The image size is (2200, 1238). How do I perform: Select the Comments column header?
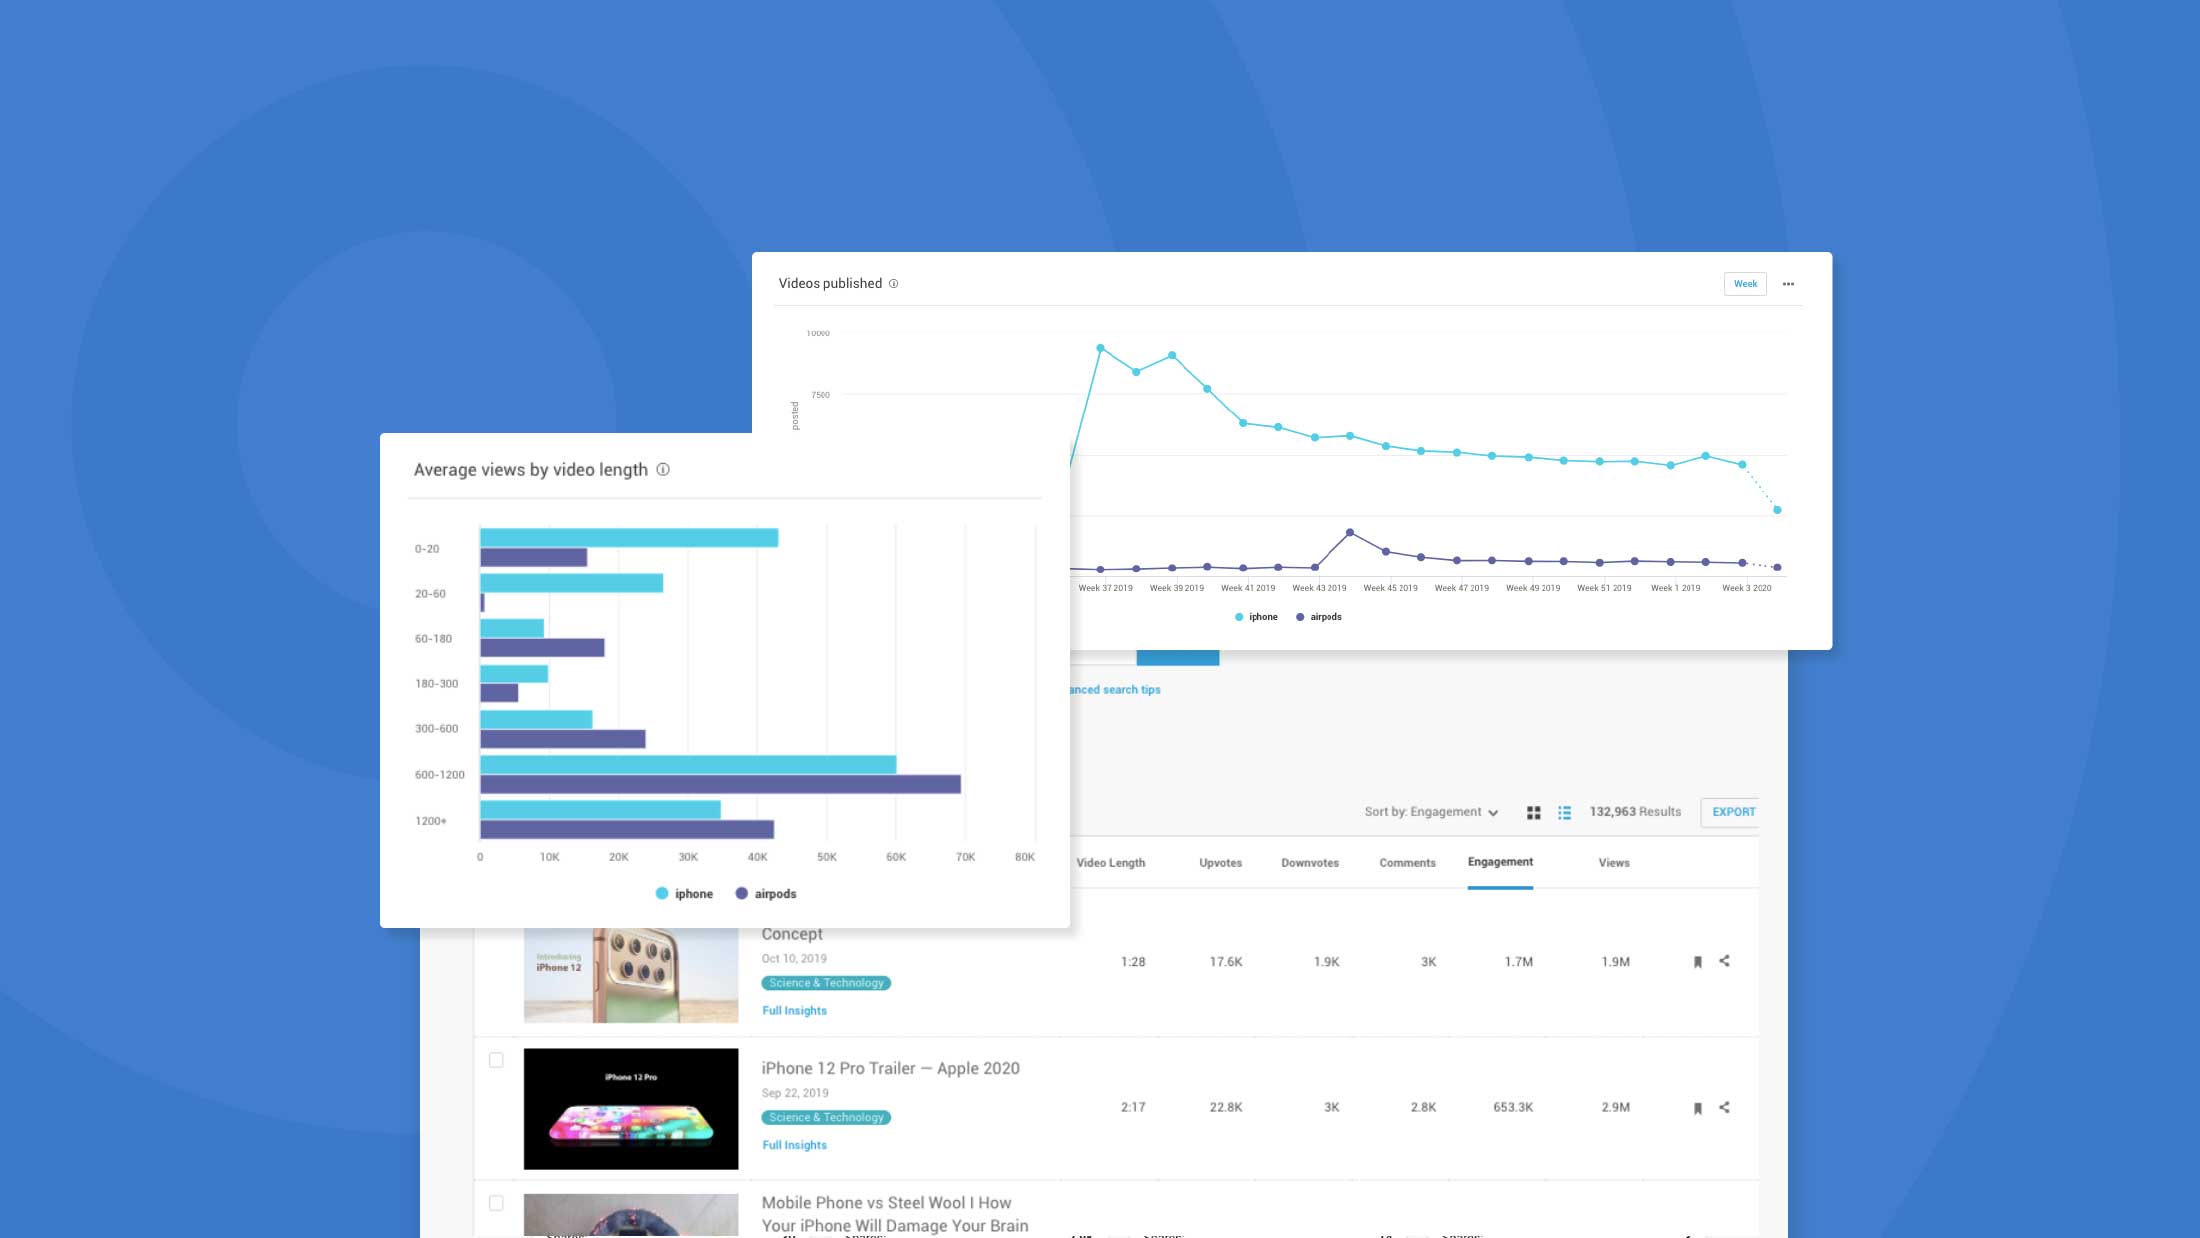pyautogui.click(x=1407, y=862)
